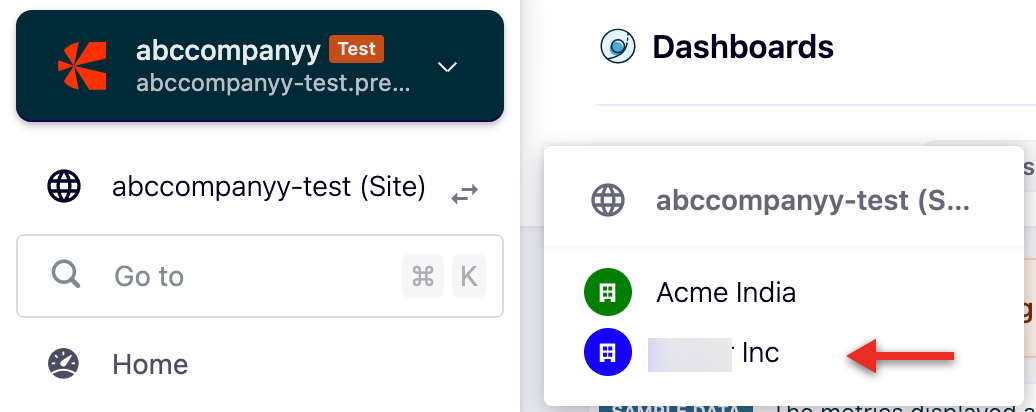
Task: Click the blue building icon beside Inc
Action: (607, 352)
